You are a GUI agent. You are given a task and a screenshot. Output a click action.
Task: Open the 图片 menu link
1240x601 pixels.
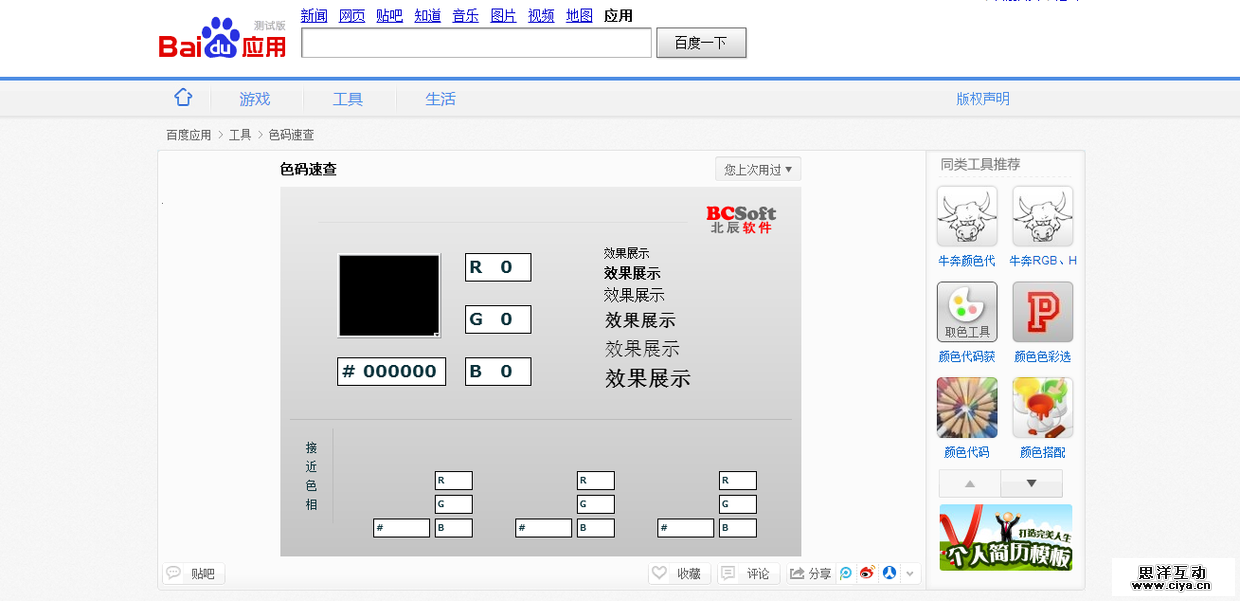(x=503, y=15)
